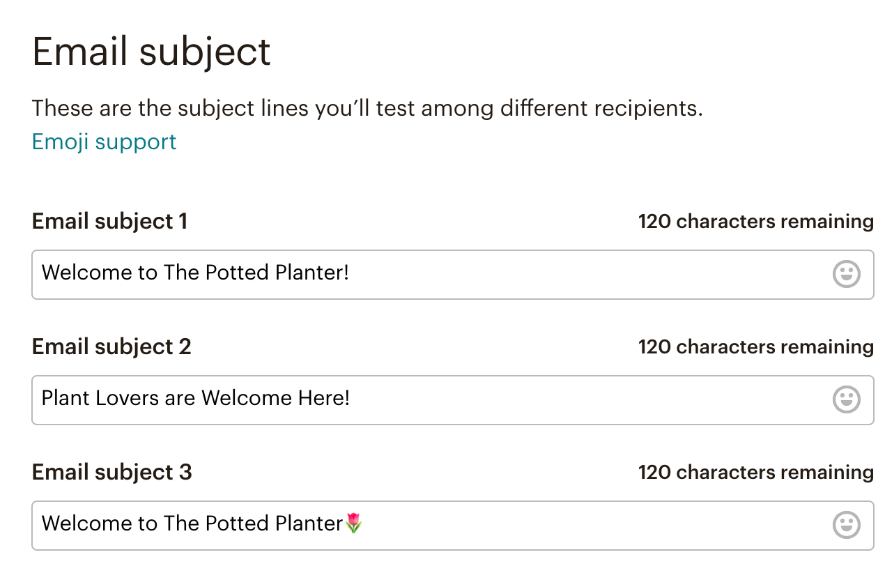
Task: Open emoji picker for Email subject 2
Action: coord(846,400)
